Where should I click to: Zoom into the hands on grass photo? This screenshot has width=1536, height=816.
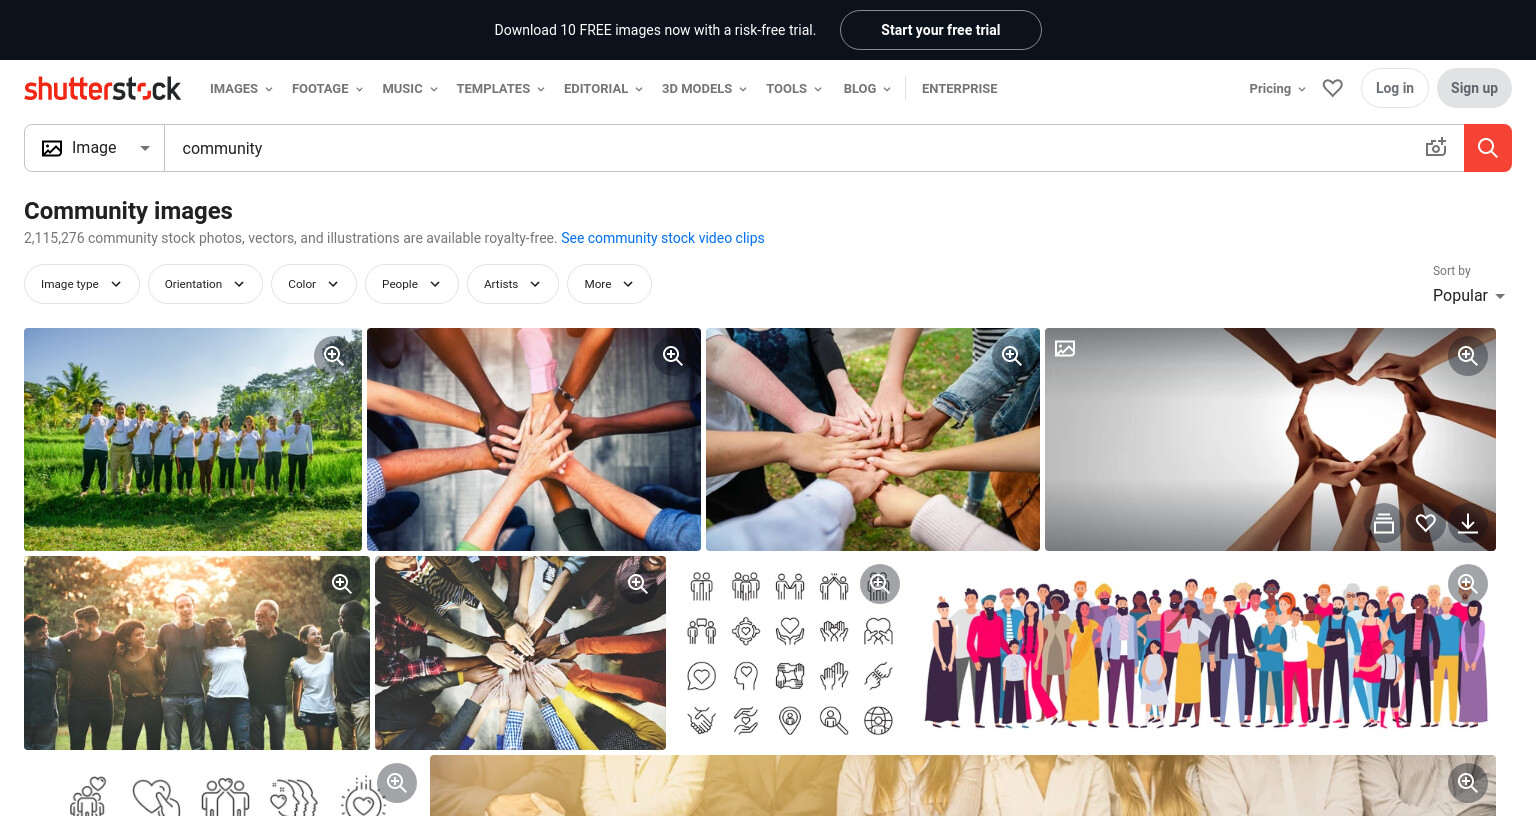1011,356
